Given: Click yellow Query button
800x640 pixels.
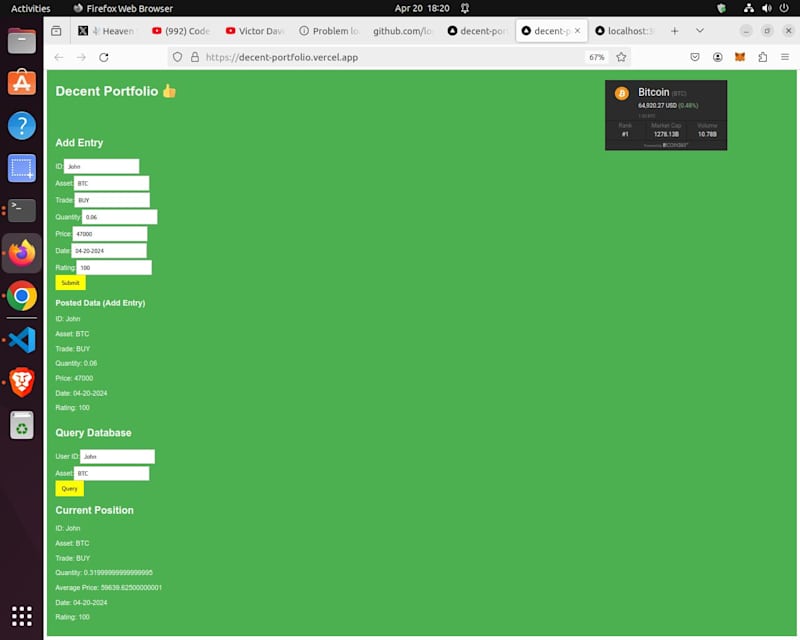Looking at the screenshot, I should [x=69, y=488].
